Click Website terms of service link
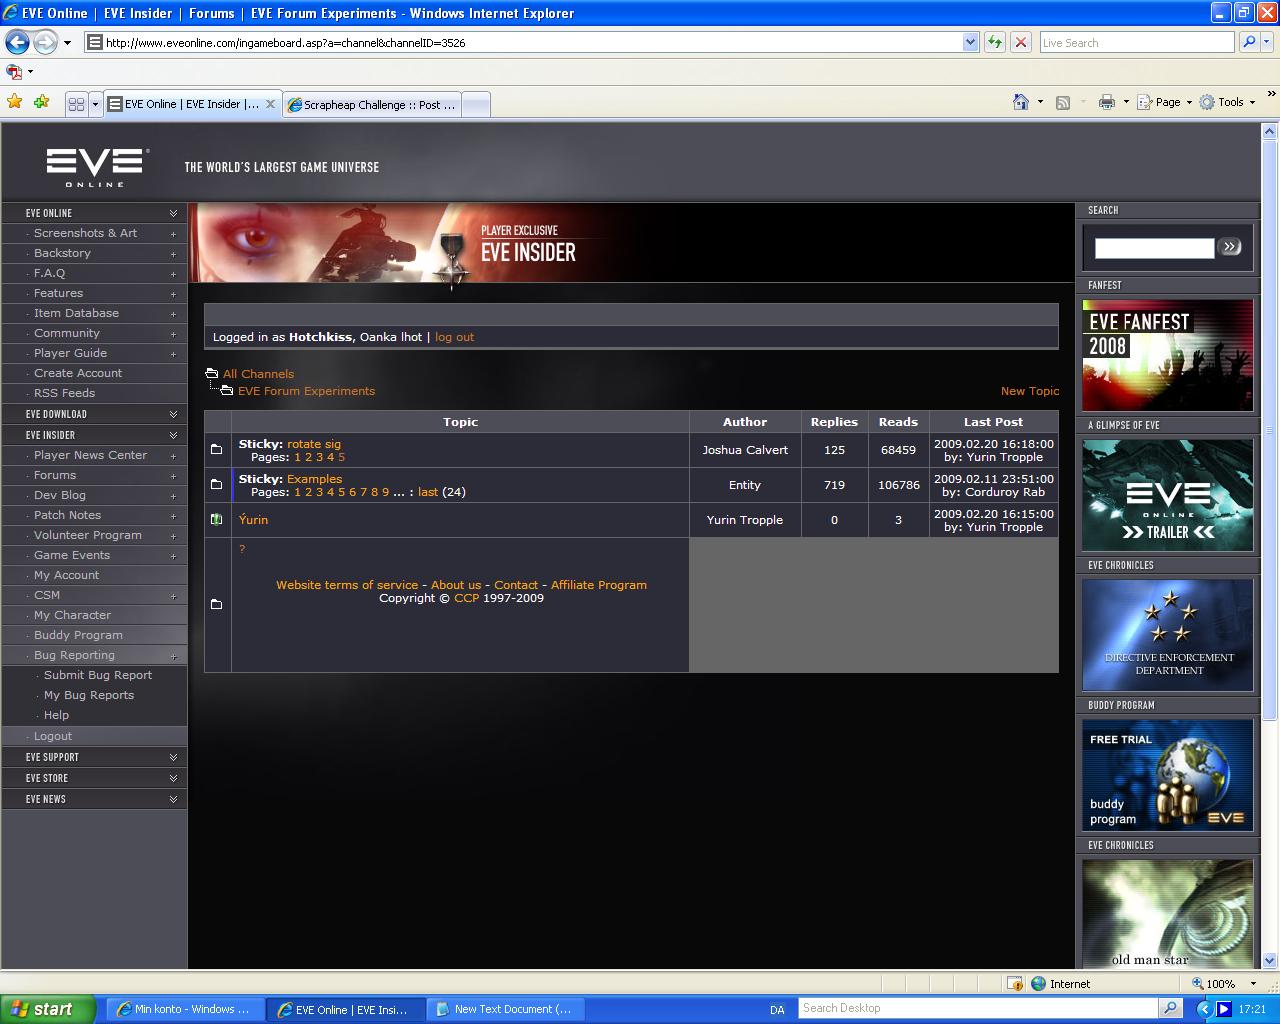This screenshot has height=1024, width=1280. click(347, 585)
